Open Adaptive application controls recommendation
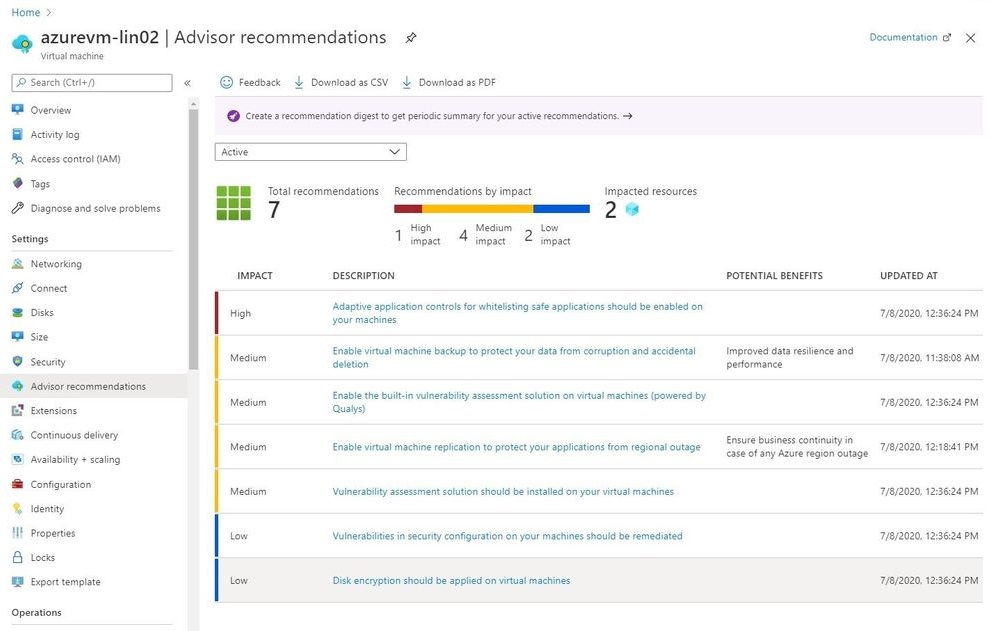Screen dimensions: 998x631 517,313
